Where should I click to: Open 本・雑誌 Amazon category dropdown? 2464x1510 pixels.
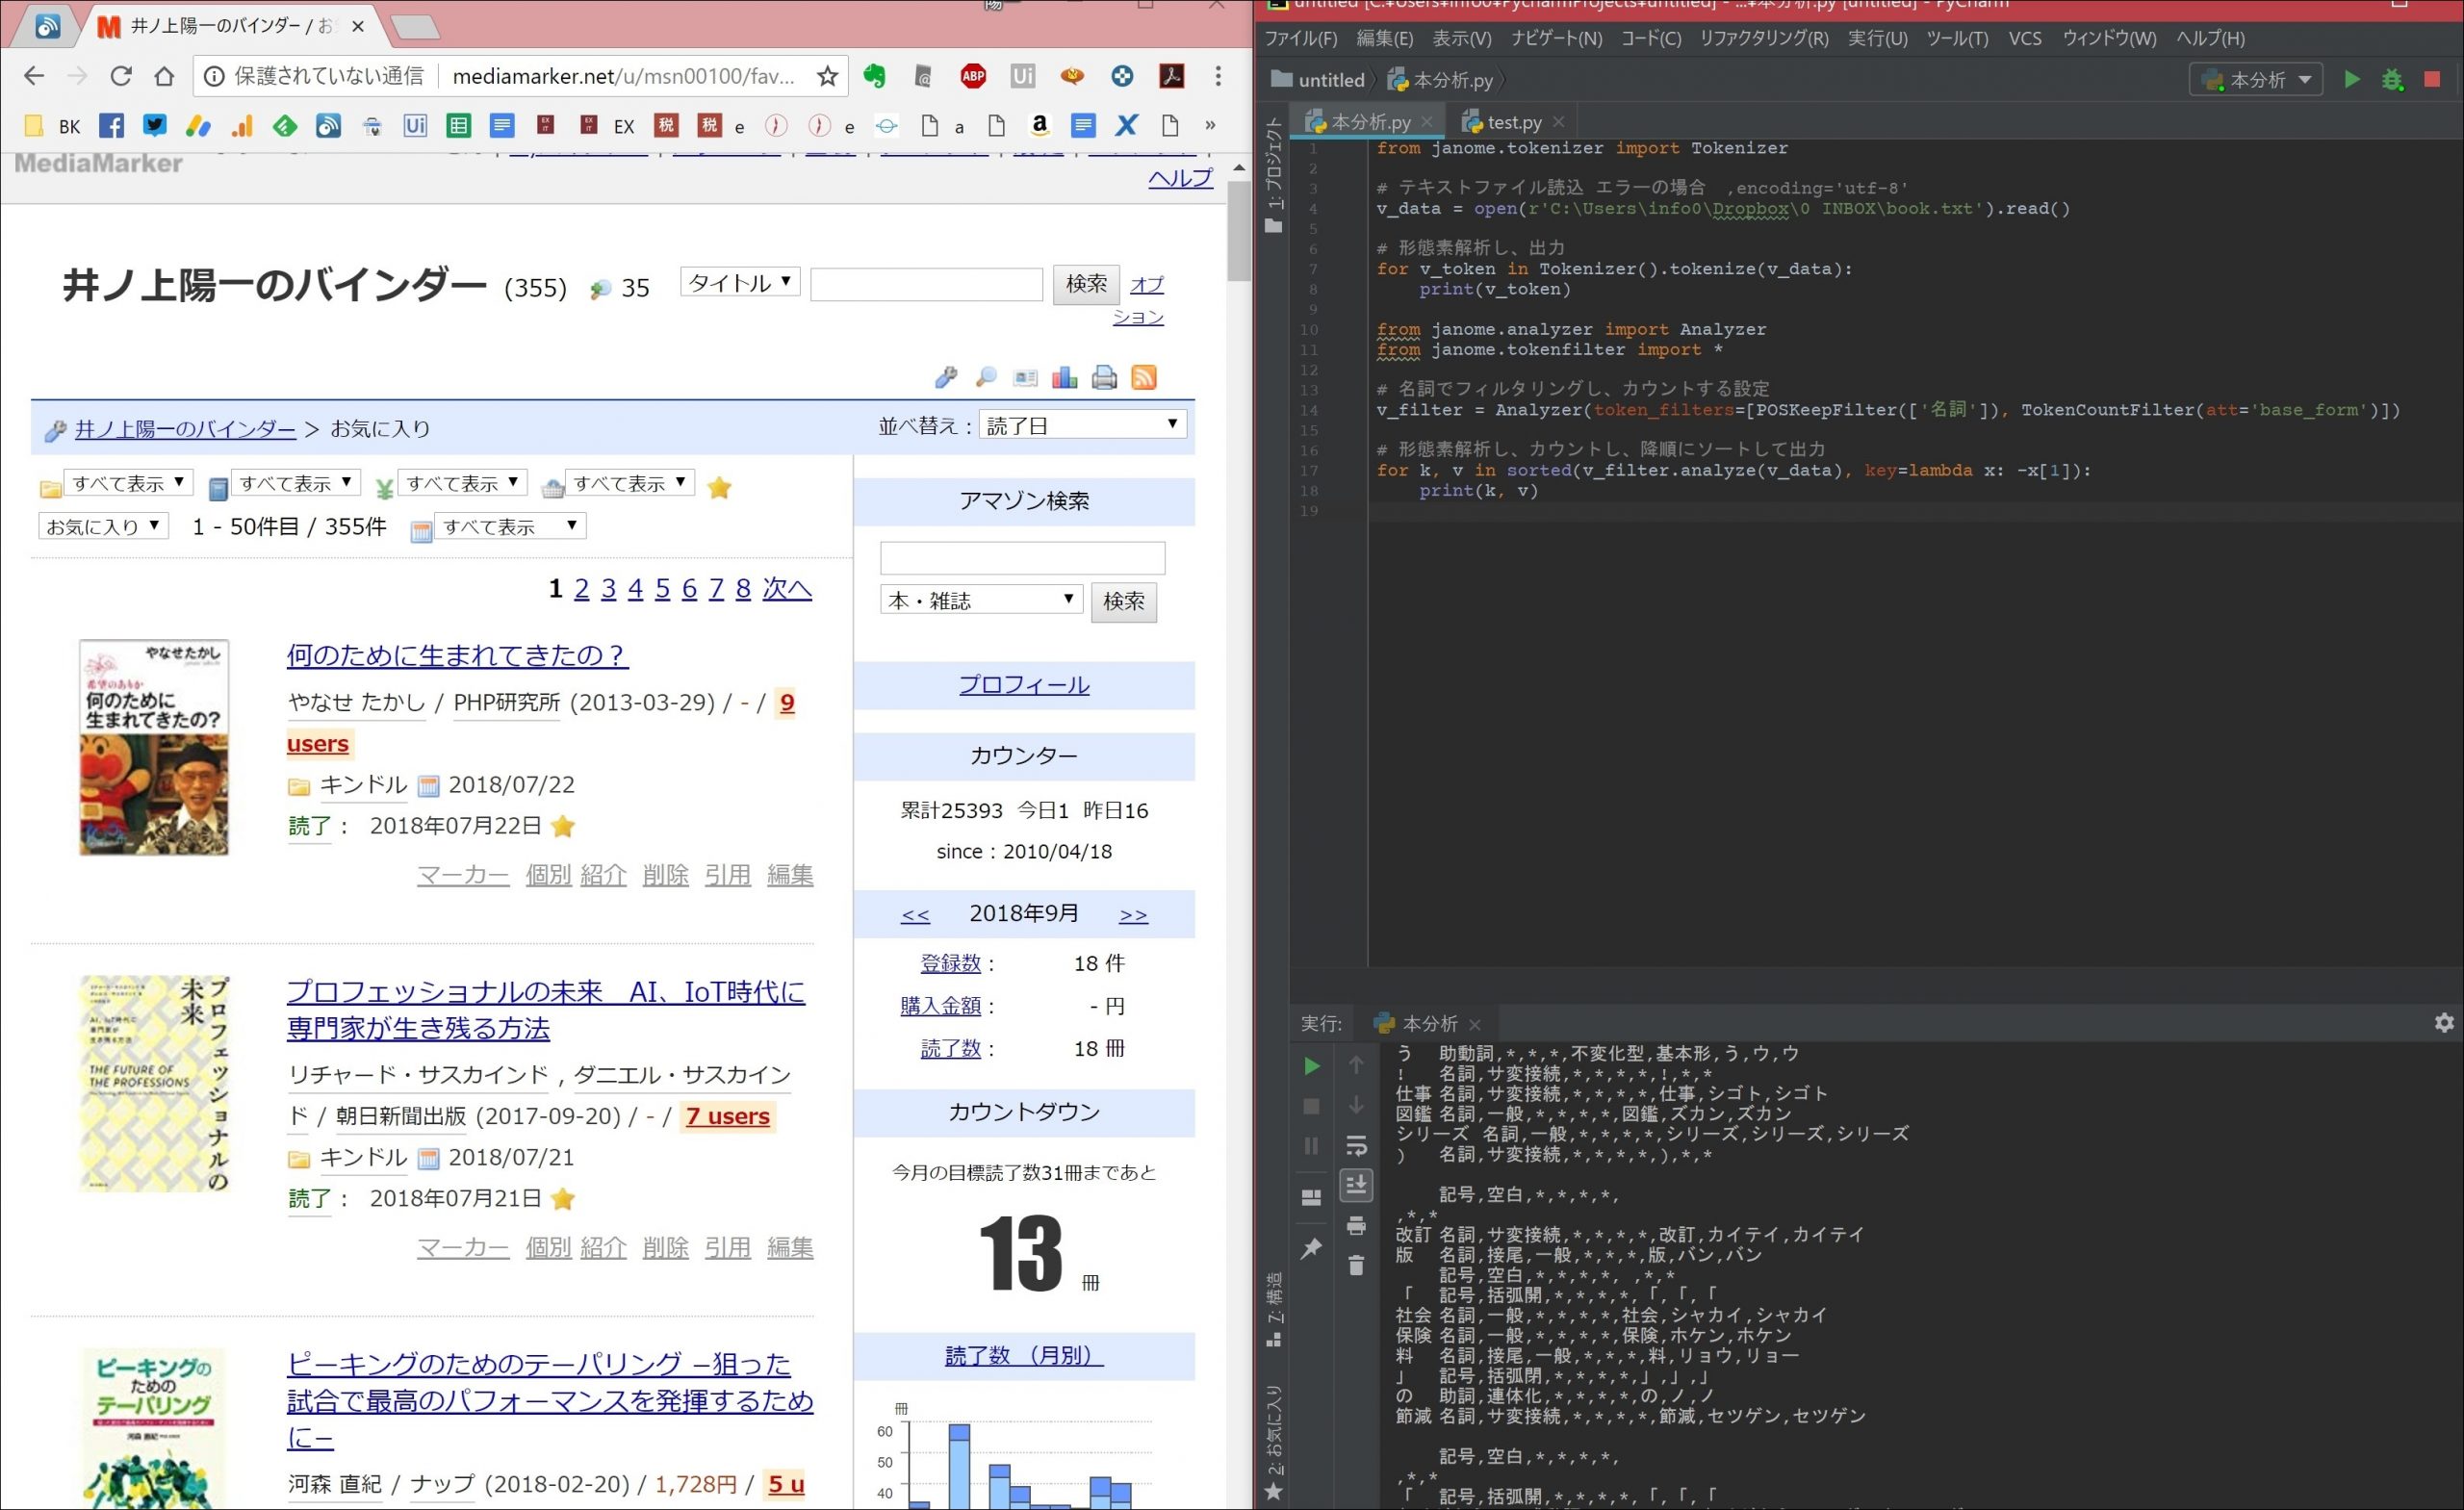click(981, 600)
